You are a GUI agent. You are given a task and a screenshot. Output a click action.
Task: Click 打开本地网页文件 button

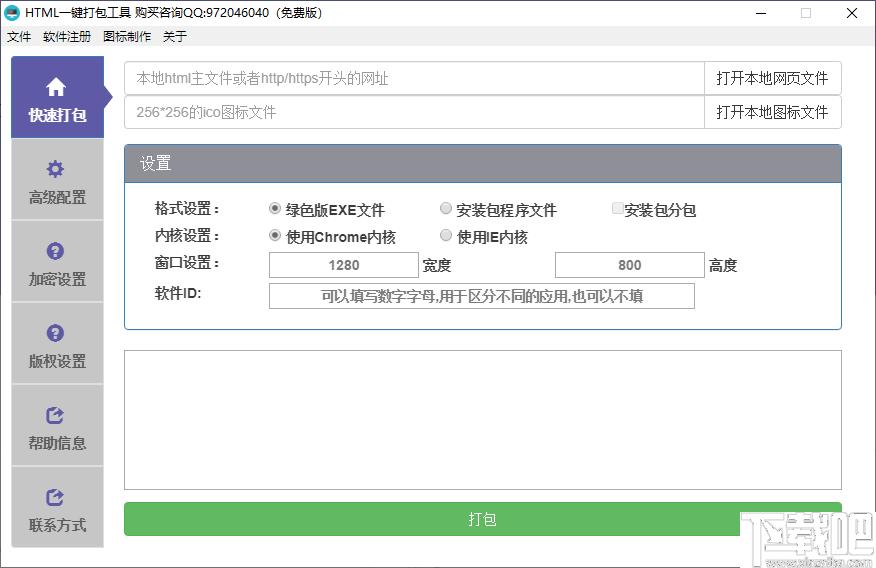tap(772, 78)
